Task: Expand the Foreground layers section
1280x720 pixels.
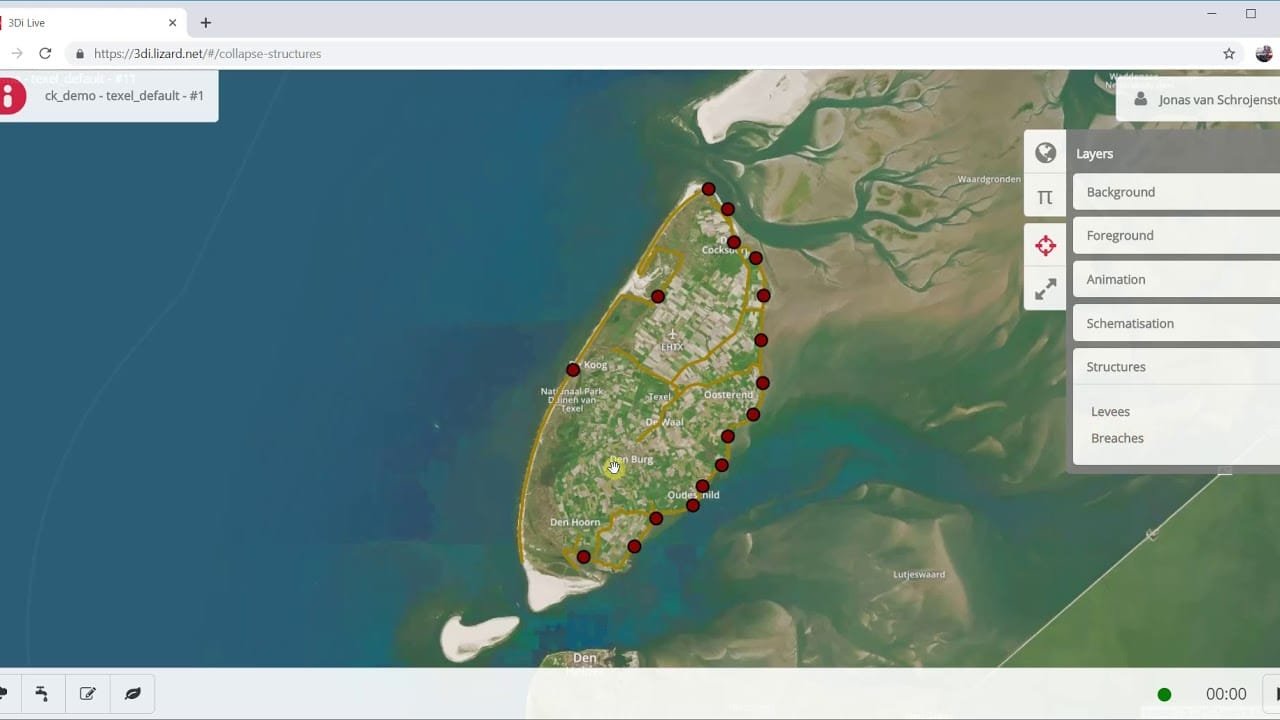Action: tap(1176, 236)
